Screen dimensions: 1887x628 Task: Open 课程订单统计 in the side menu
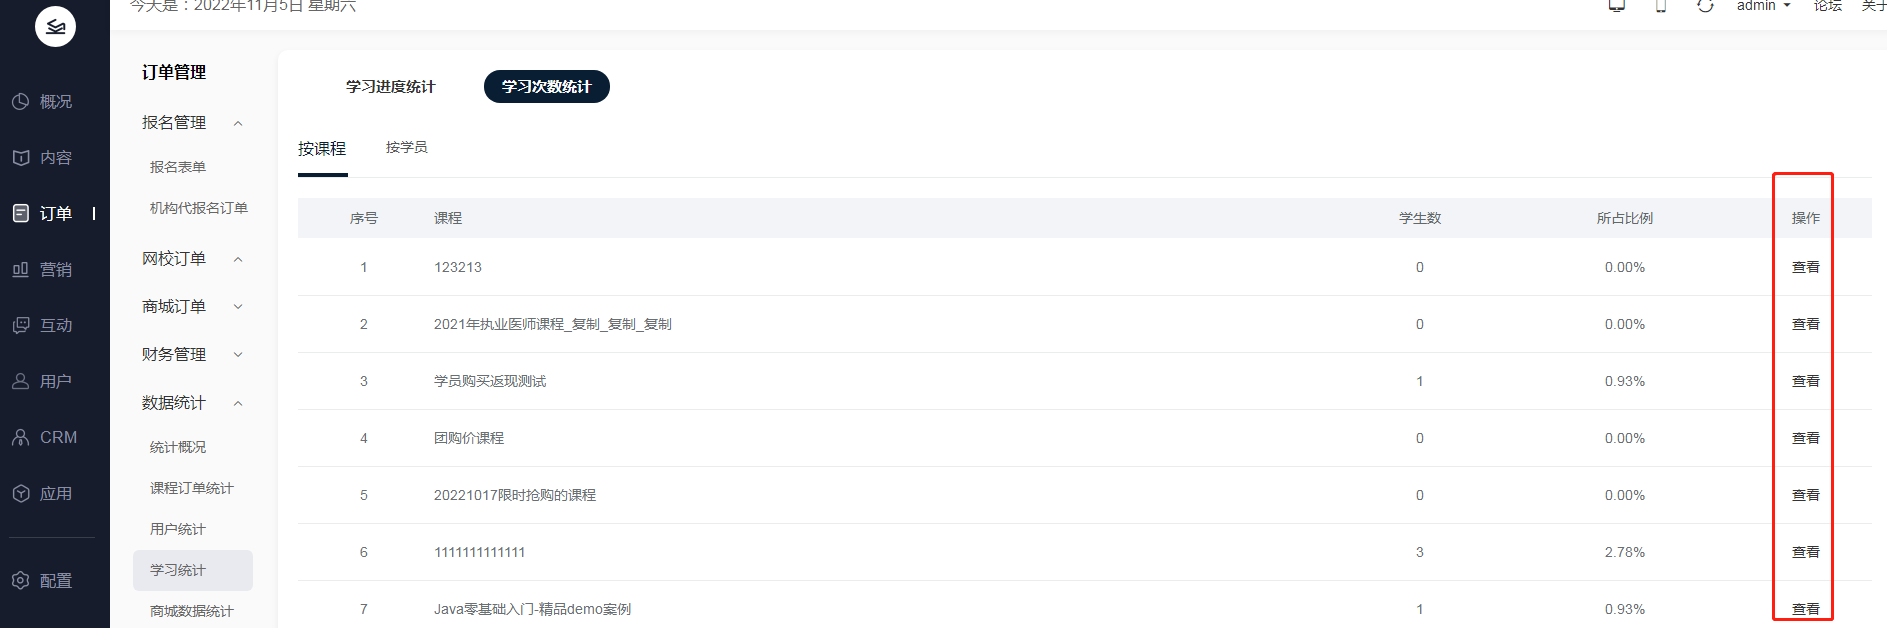(x=191, y=488)
